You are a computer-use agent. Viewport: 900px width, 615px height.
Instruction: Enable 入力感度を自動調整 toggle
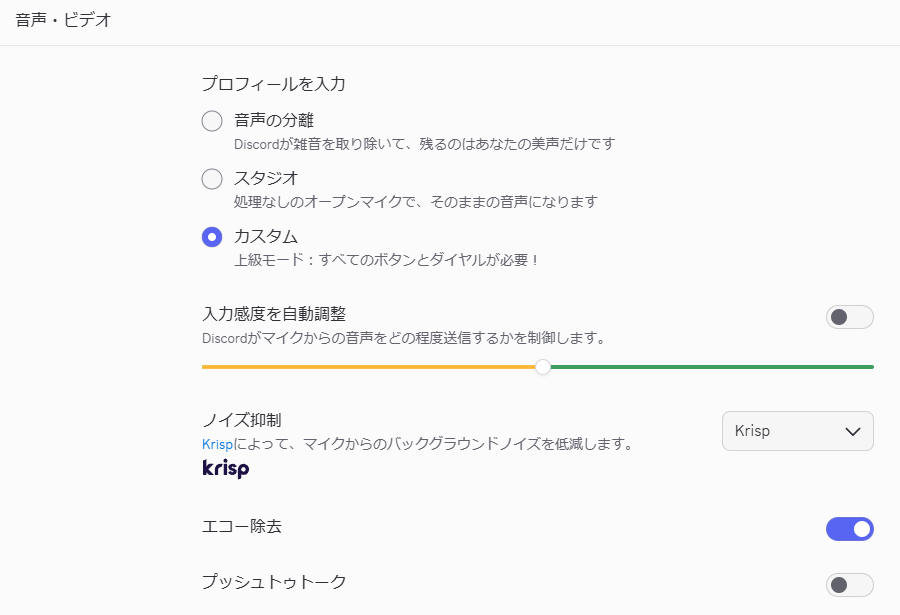click(x=849, y=317)
